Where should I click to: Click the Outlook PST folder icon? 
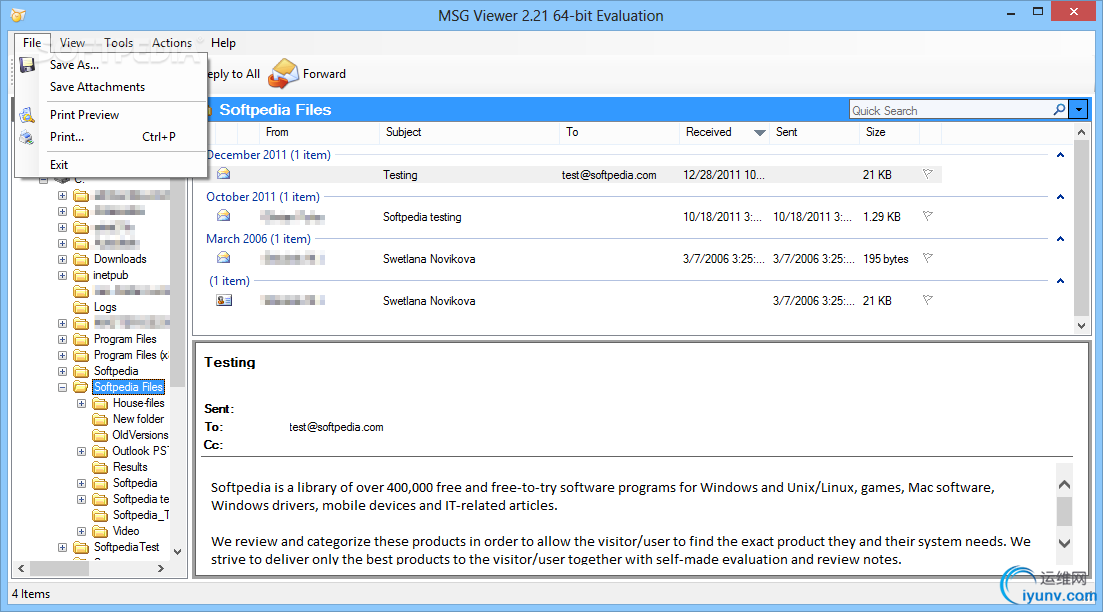[x=101, y=451]
